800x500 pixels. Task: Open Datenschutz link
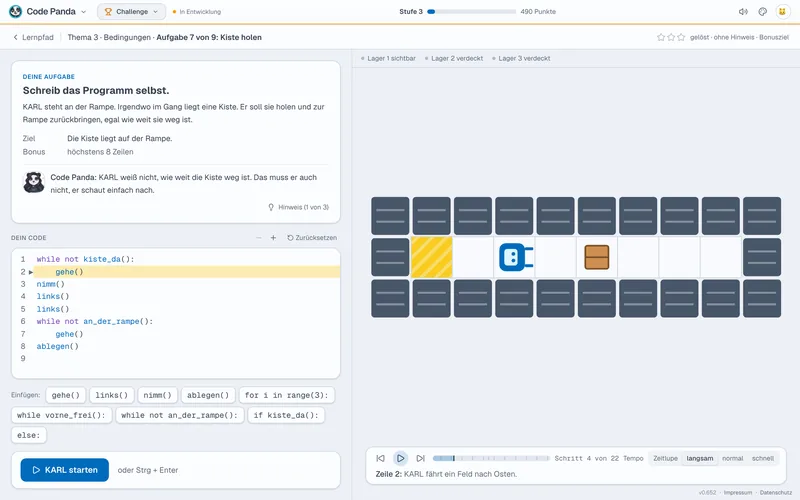pos(776,492)
